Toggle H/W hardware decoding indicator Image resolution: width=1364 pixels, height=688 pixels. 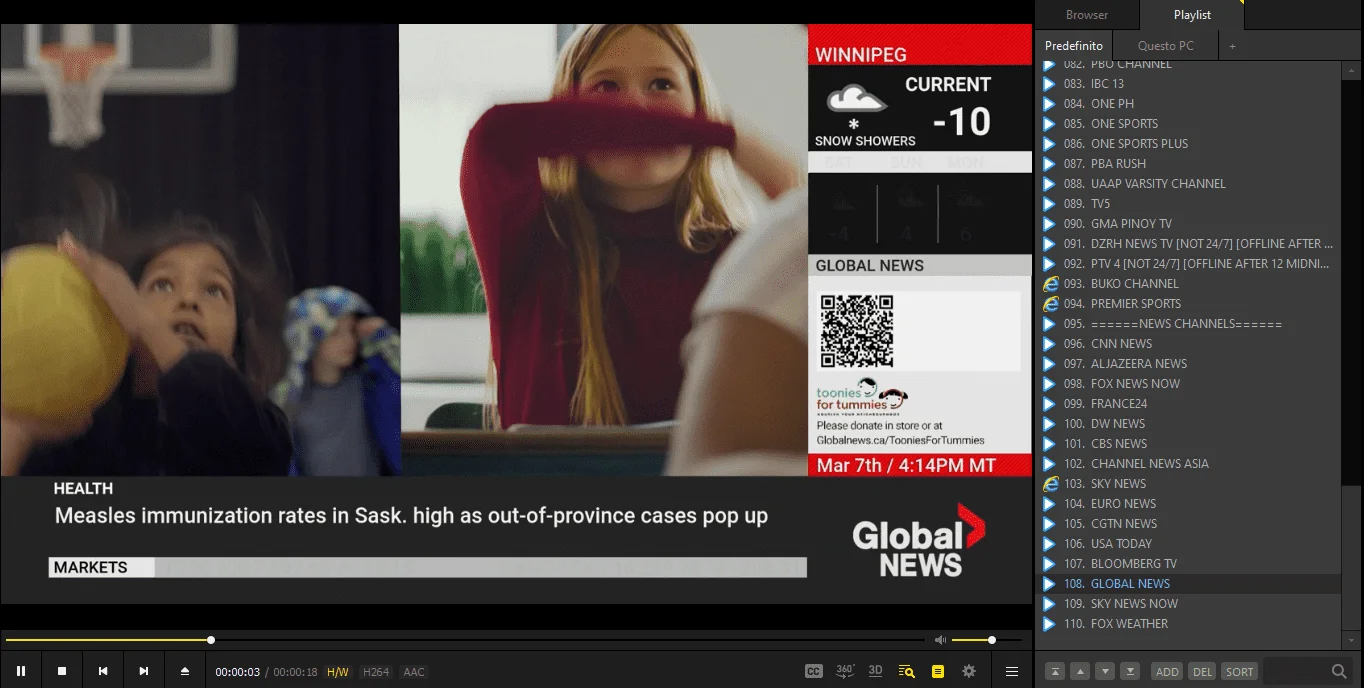(338, 672)
